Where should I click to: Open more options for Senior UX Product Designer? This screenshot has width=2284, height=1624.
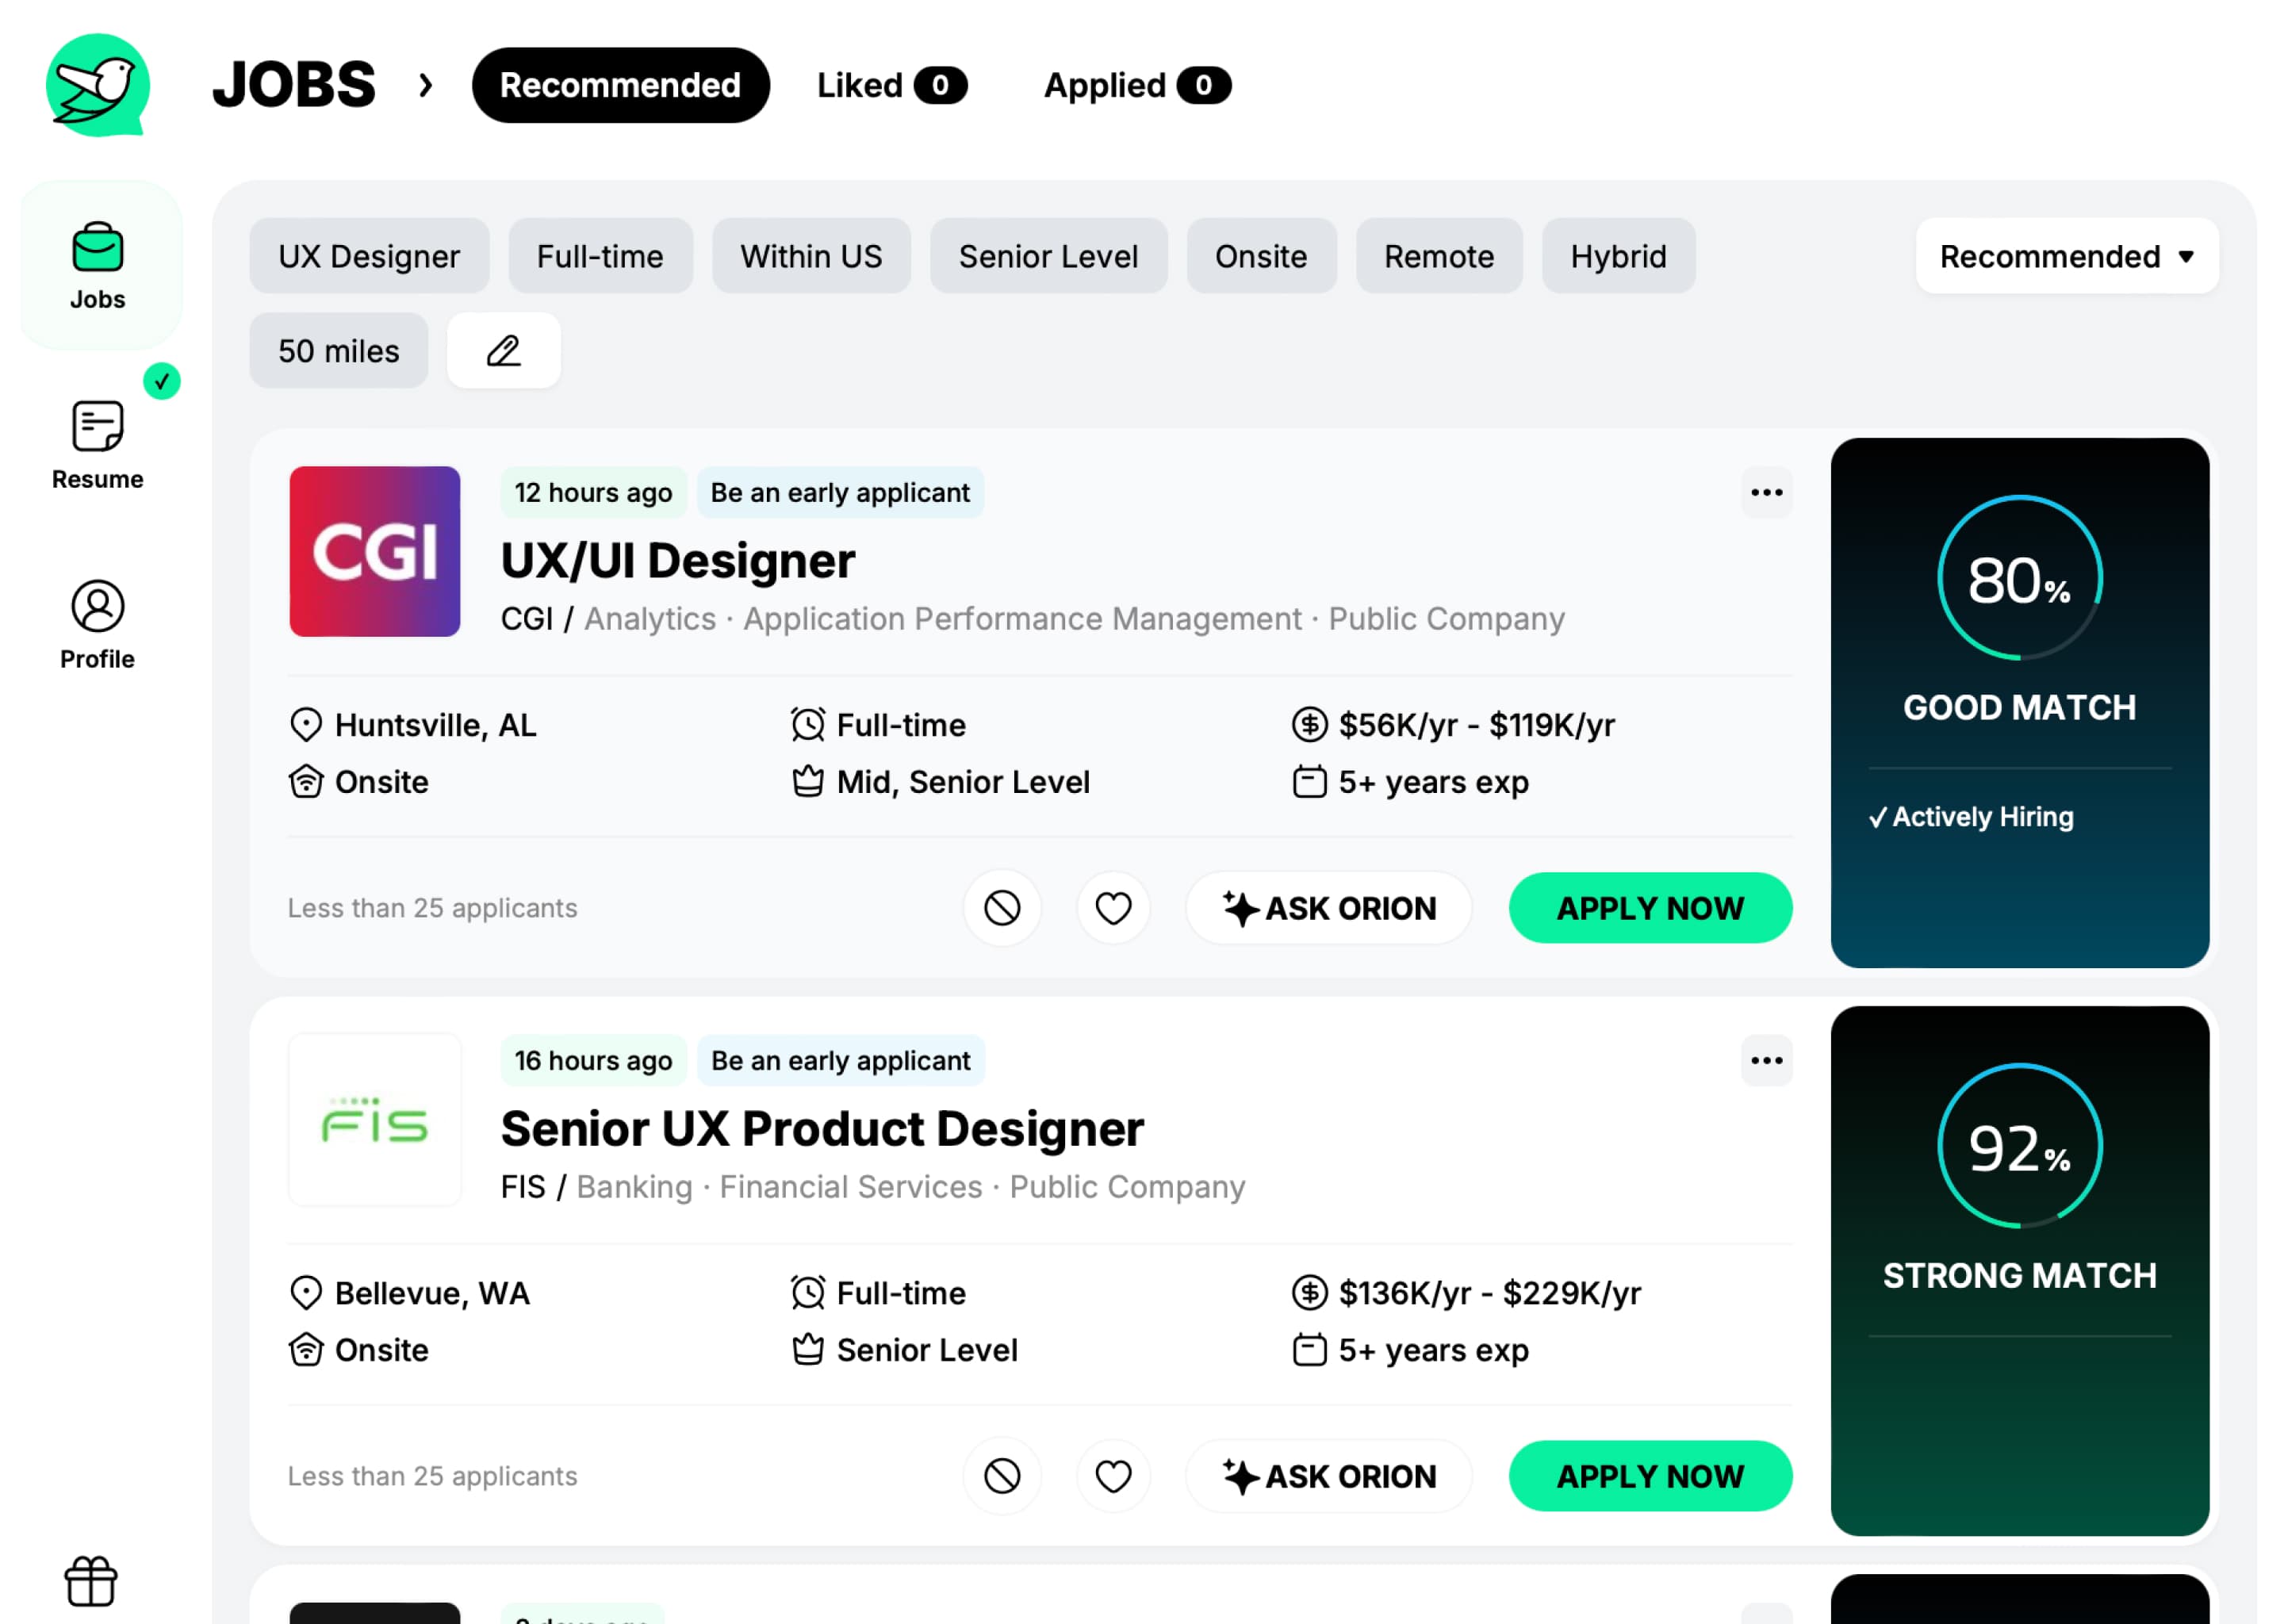click(1766, 1061)
